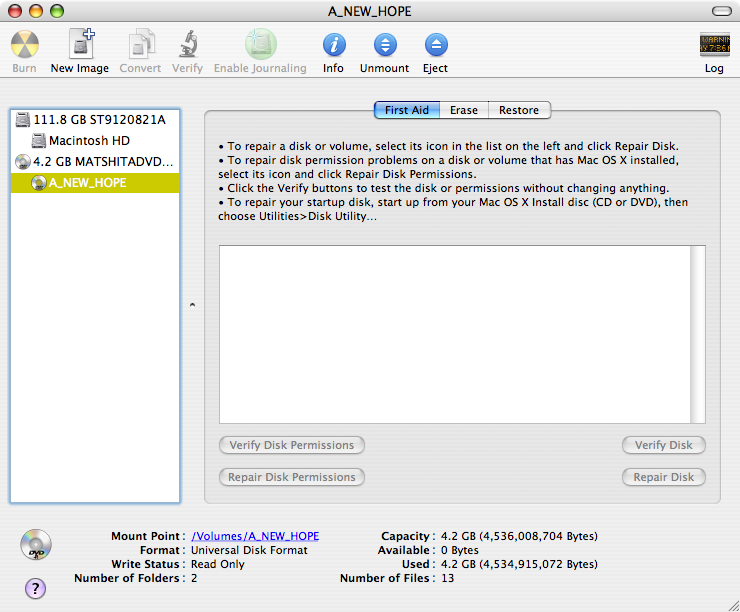
Task: Unmount the selected volume
Action: pos(384,46)
